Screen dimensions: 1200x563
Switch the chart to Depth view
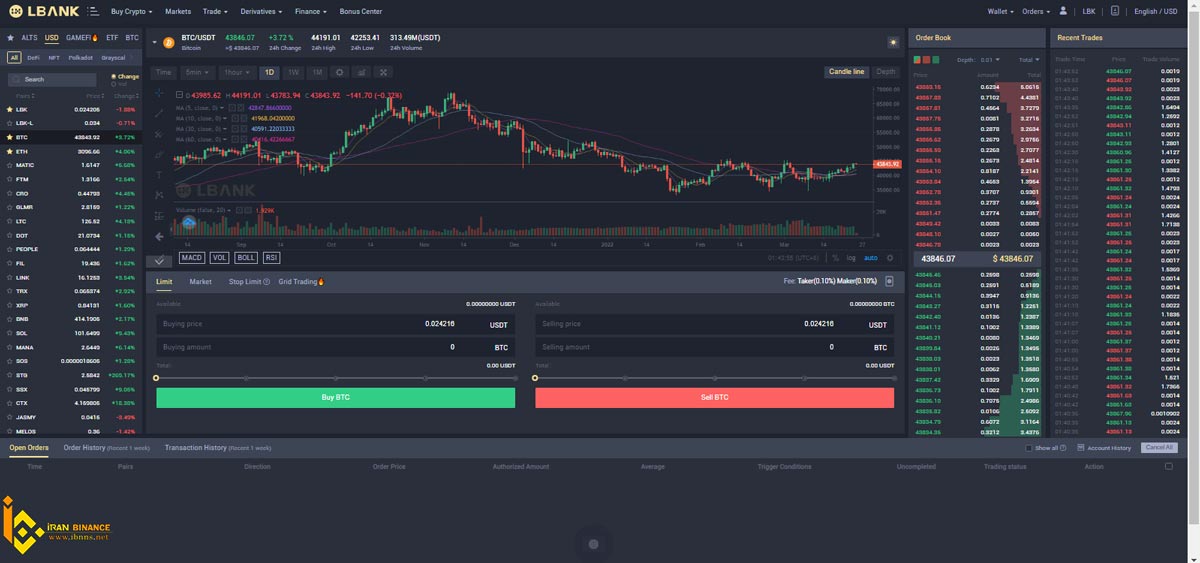point(886,72)
